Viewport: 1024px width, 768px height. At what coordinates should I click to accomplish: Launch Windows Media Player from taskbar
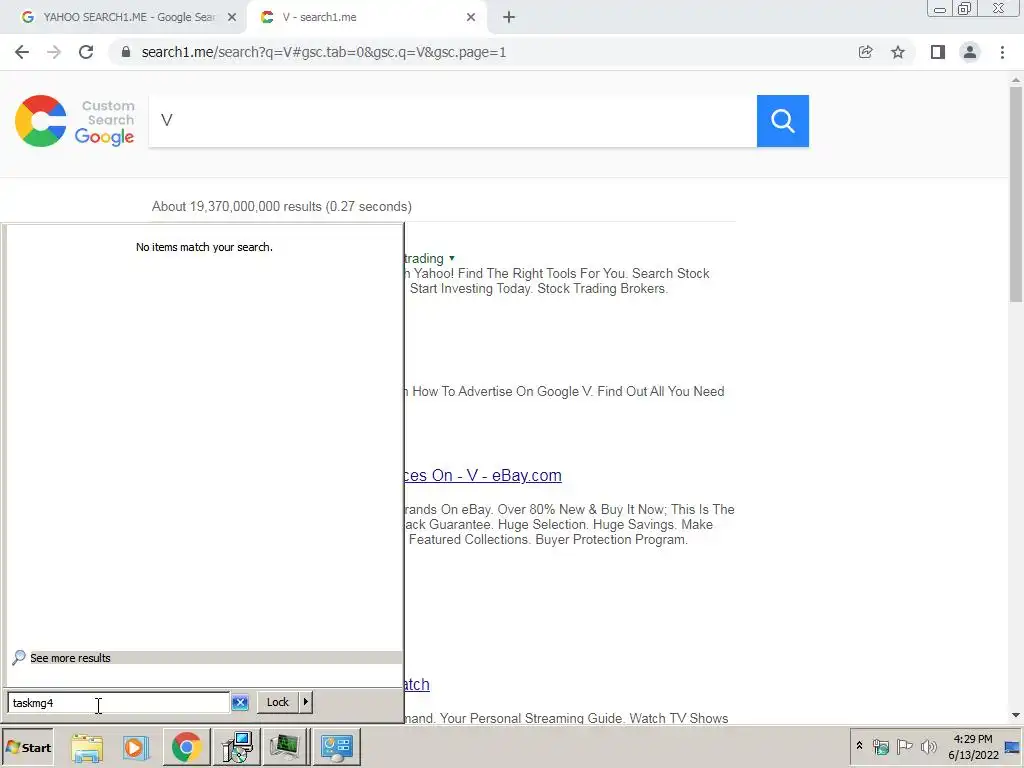(x=136, y=748)
